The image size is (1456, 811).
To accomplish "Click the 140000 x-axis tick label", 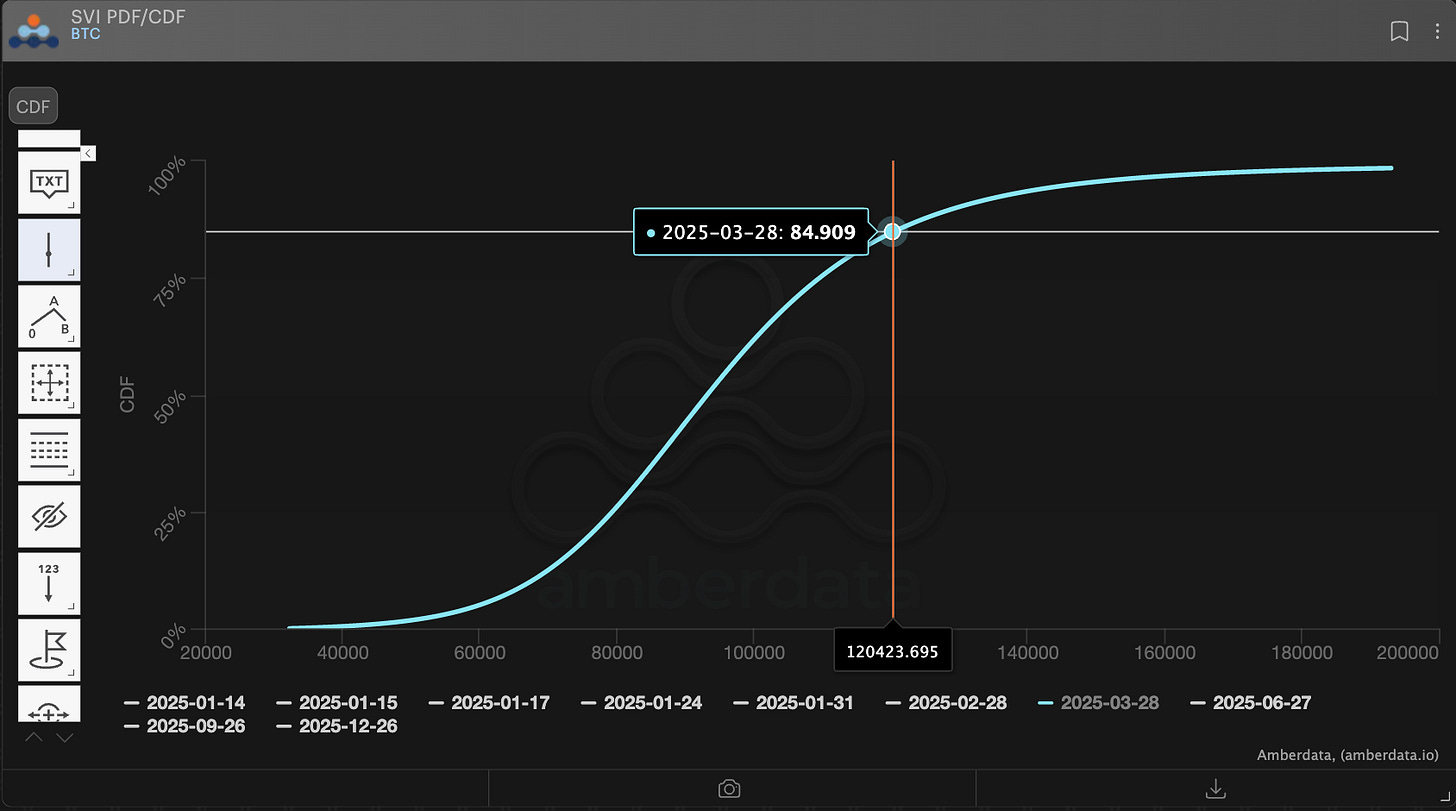I will point(1028,652).
